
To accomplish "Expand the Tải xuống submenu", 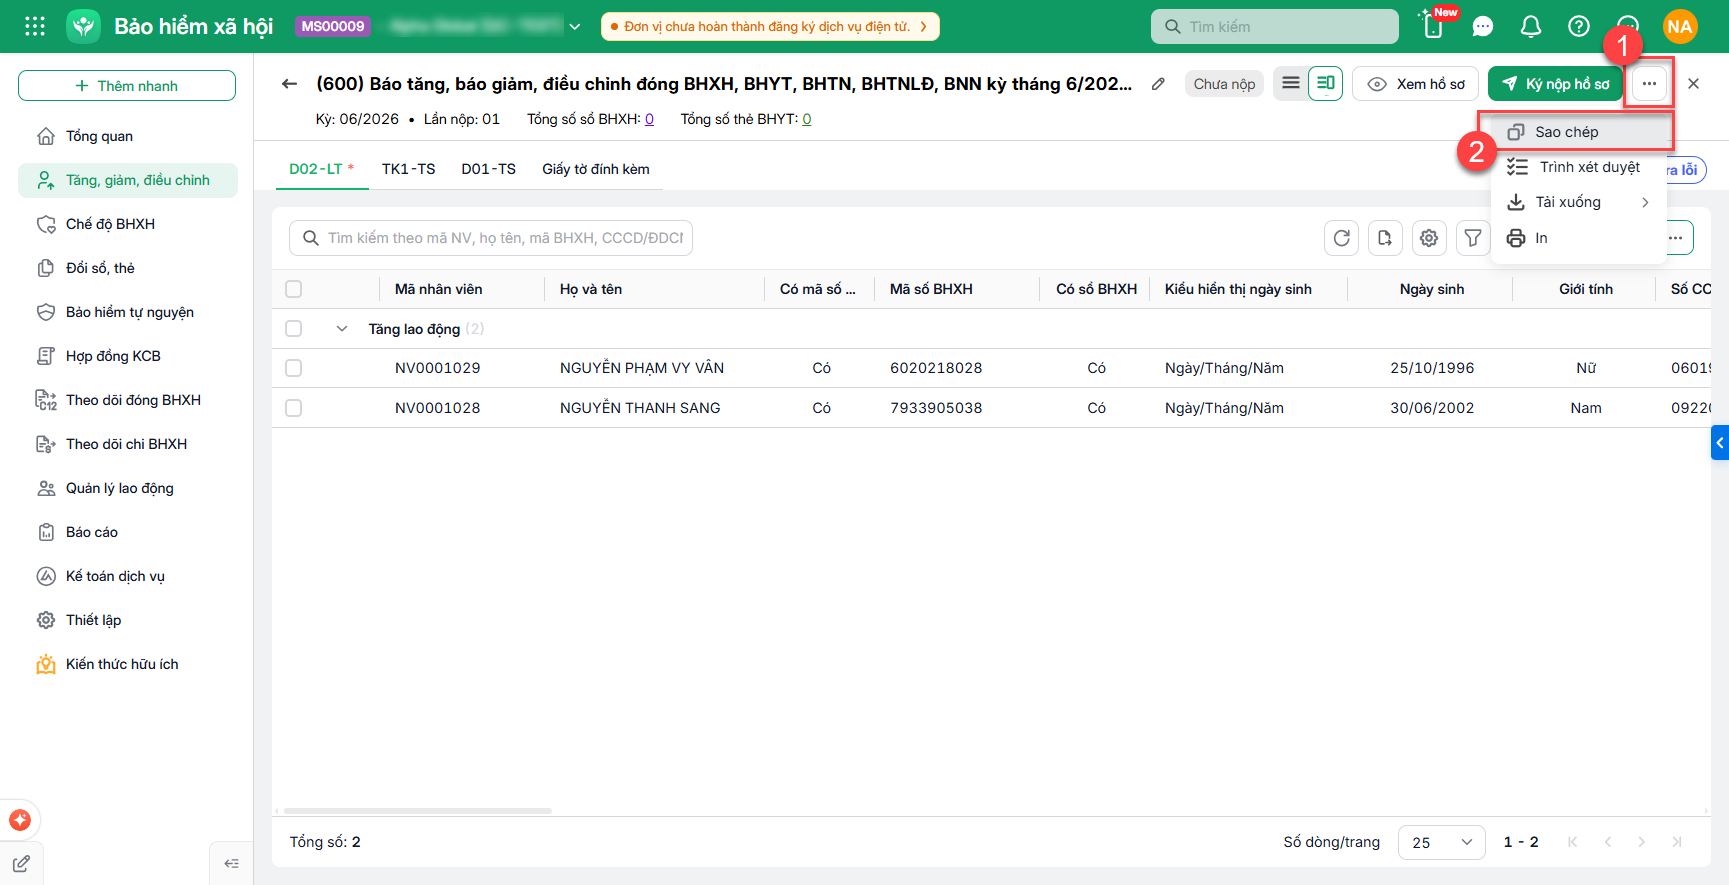I will pos(1578,202).
